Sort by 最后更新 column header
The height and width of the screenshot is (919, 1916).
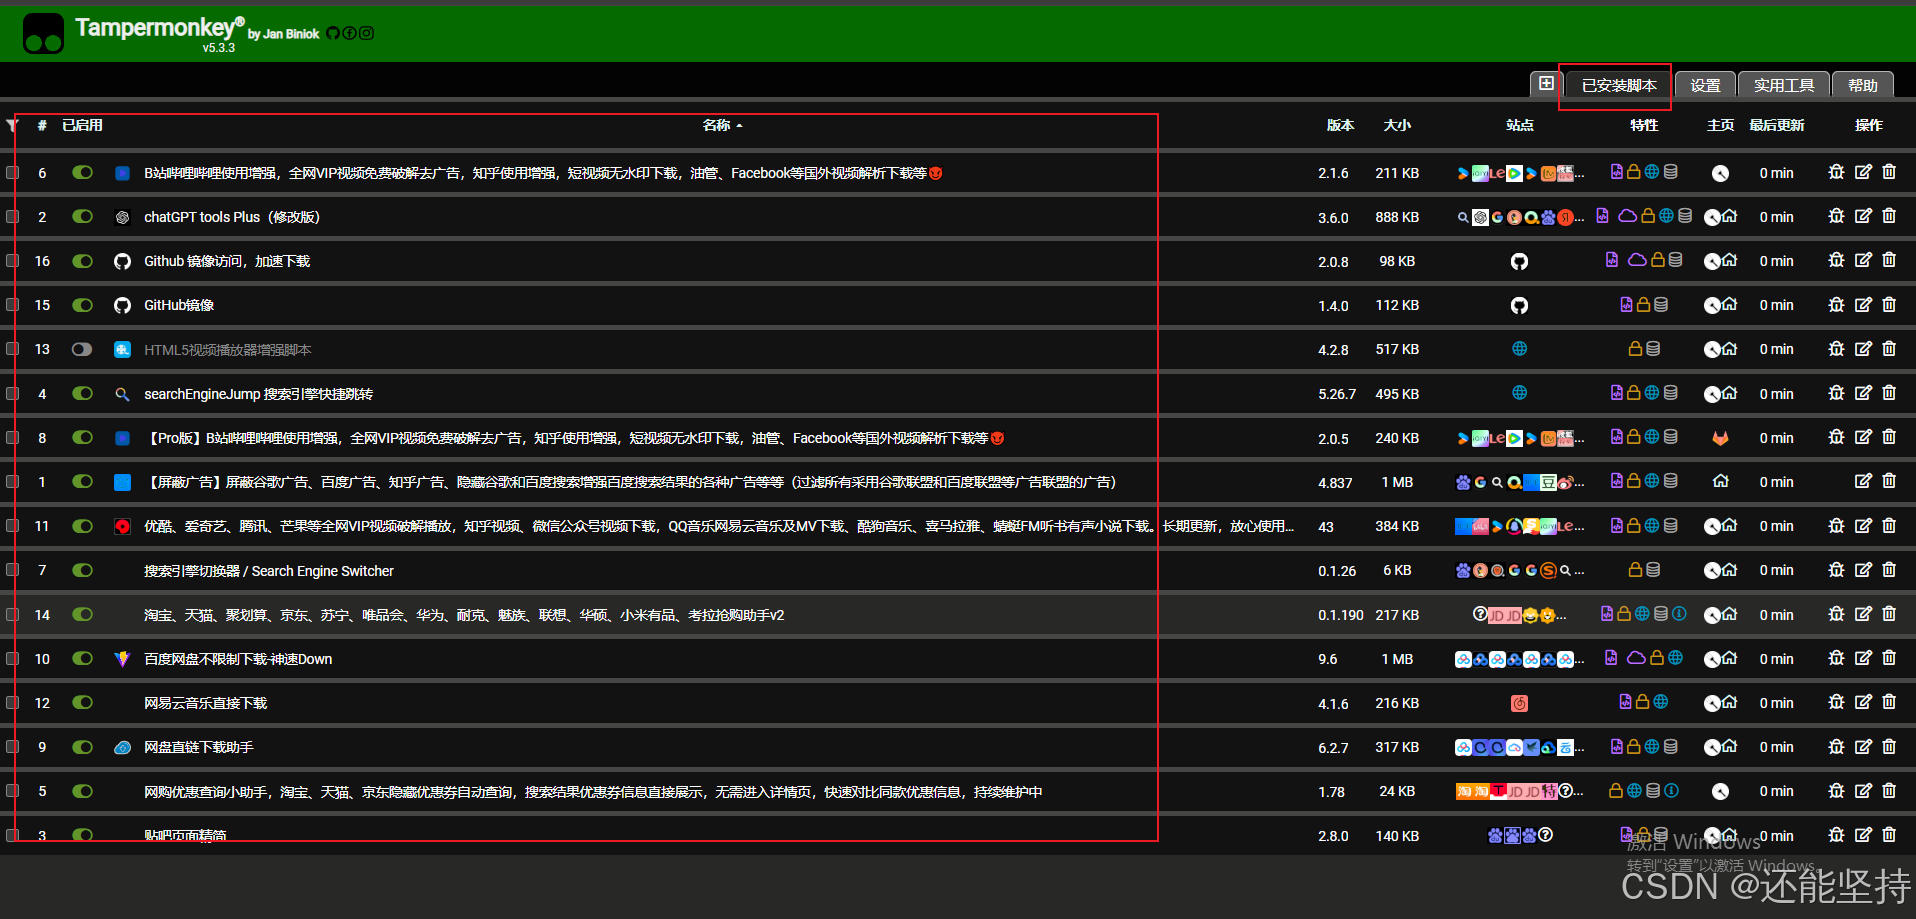[1776, 125]
